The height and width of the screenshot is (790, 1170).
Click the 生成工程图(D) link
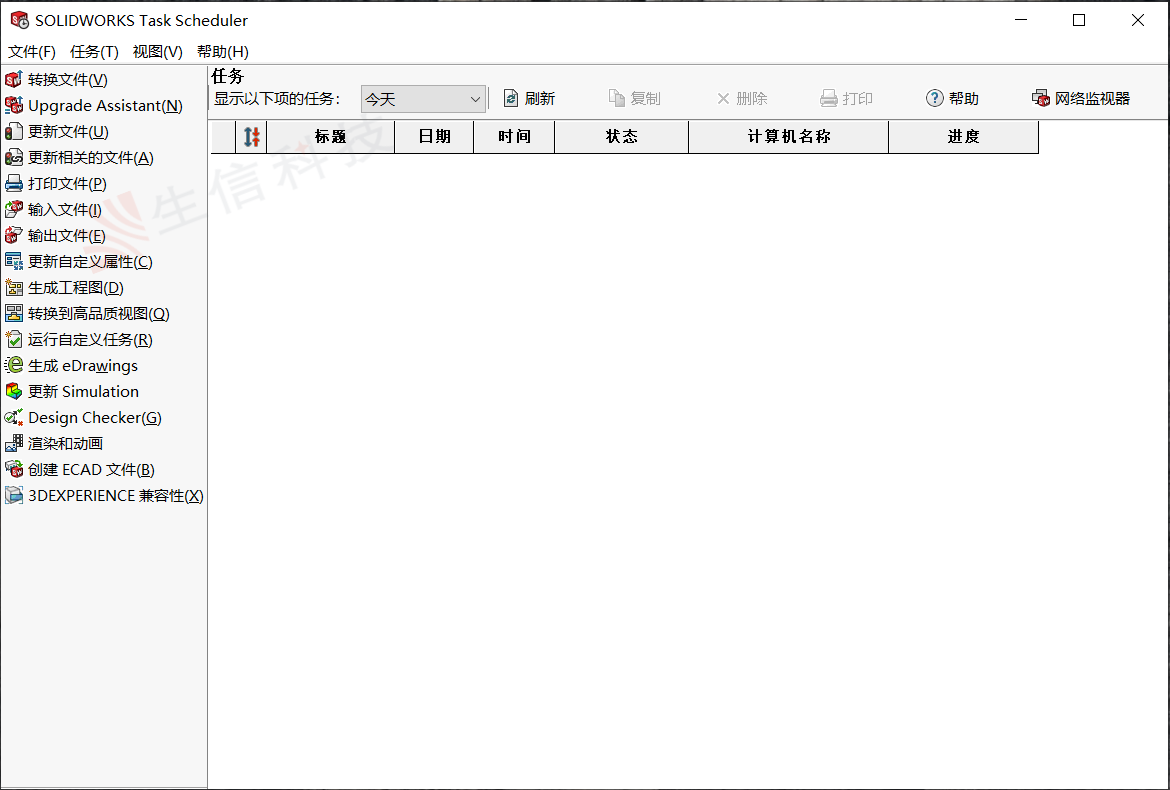pos(75,288)
